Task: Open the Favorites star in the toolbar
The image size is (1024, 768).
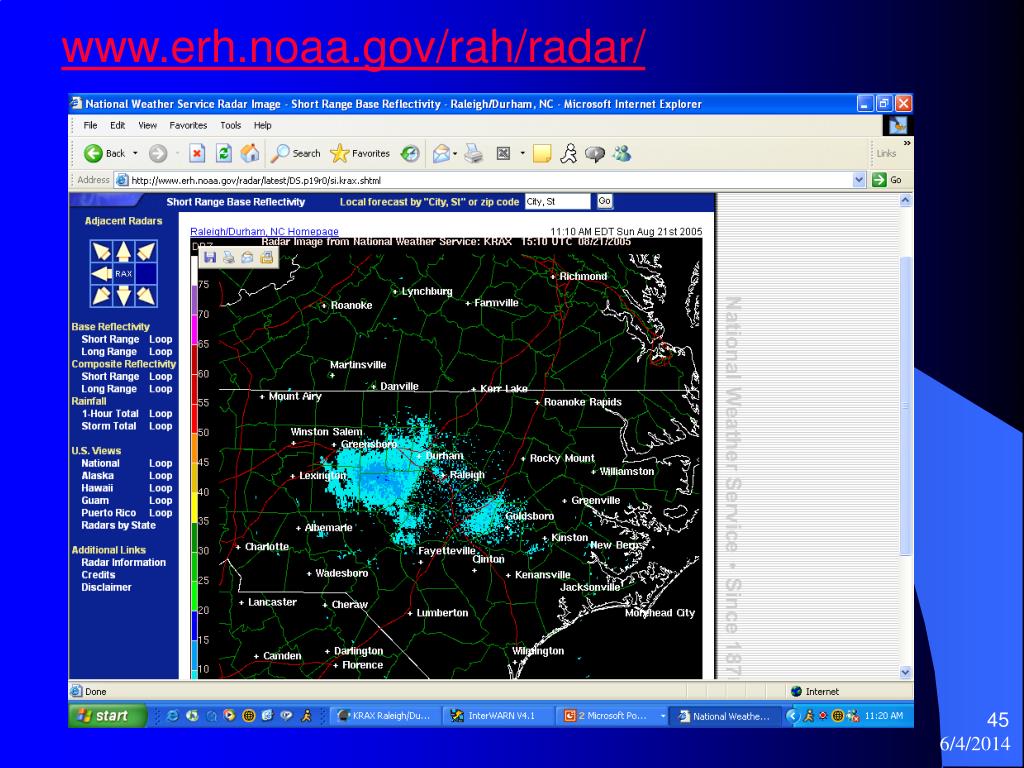Action: [x=360, y=153]
